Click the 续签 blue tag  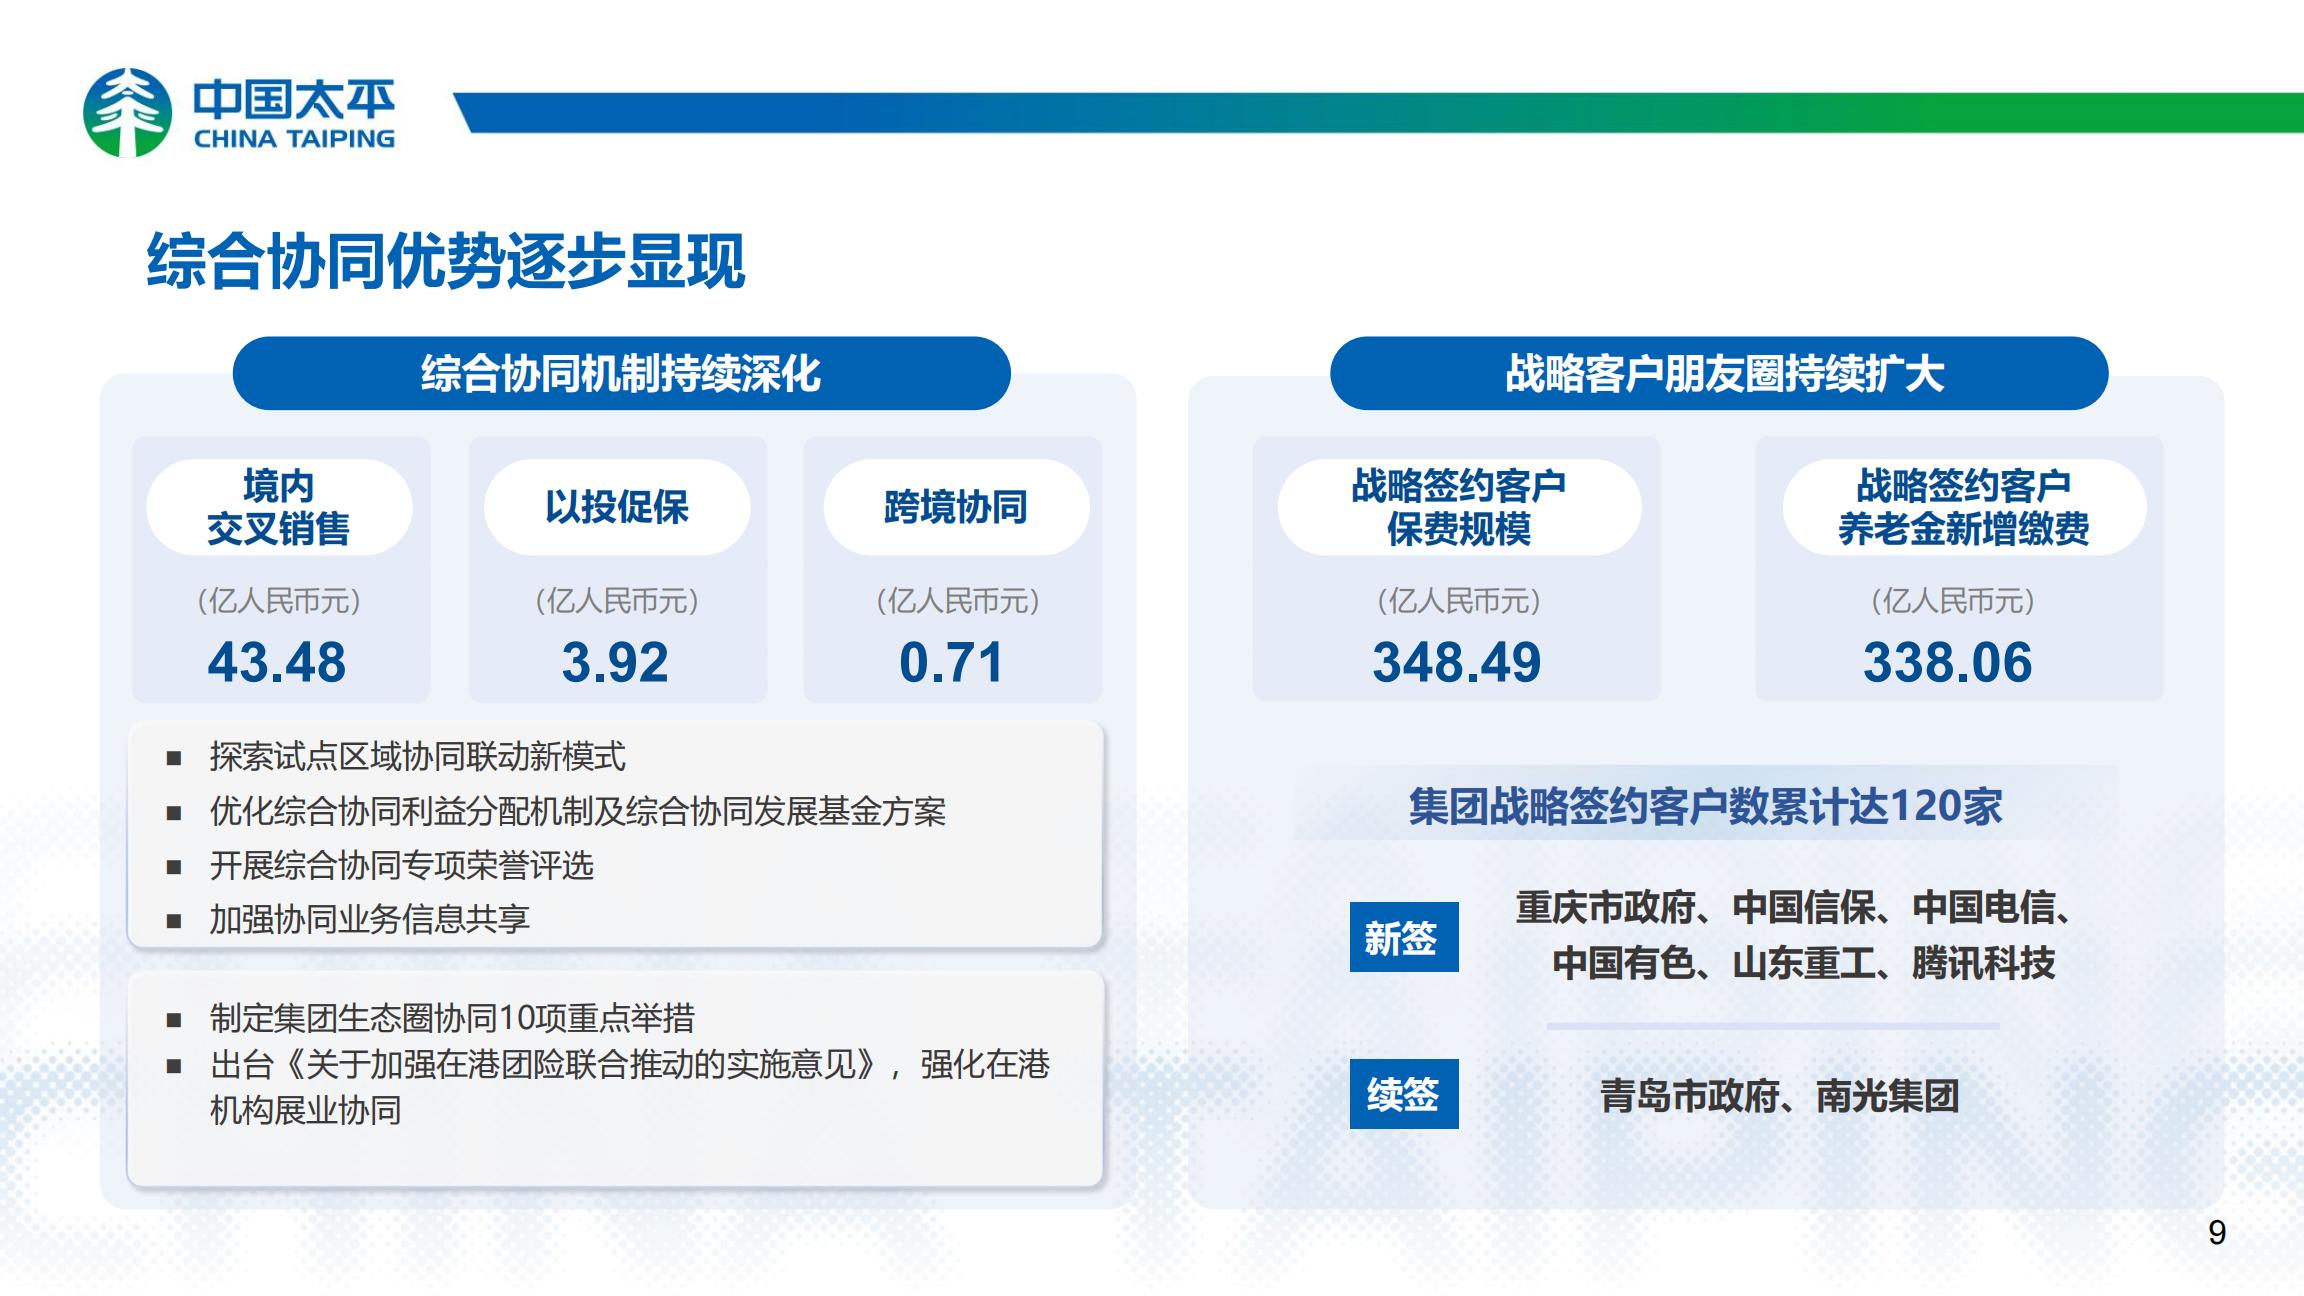click(1404, 1094)
